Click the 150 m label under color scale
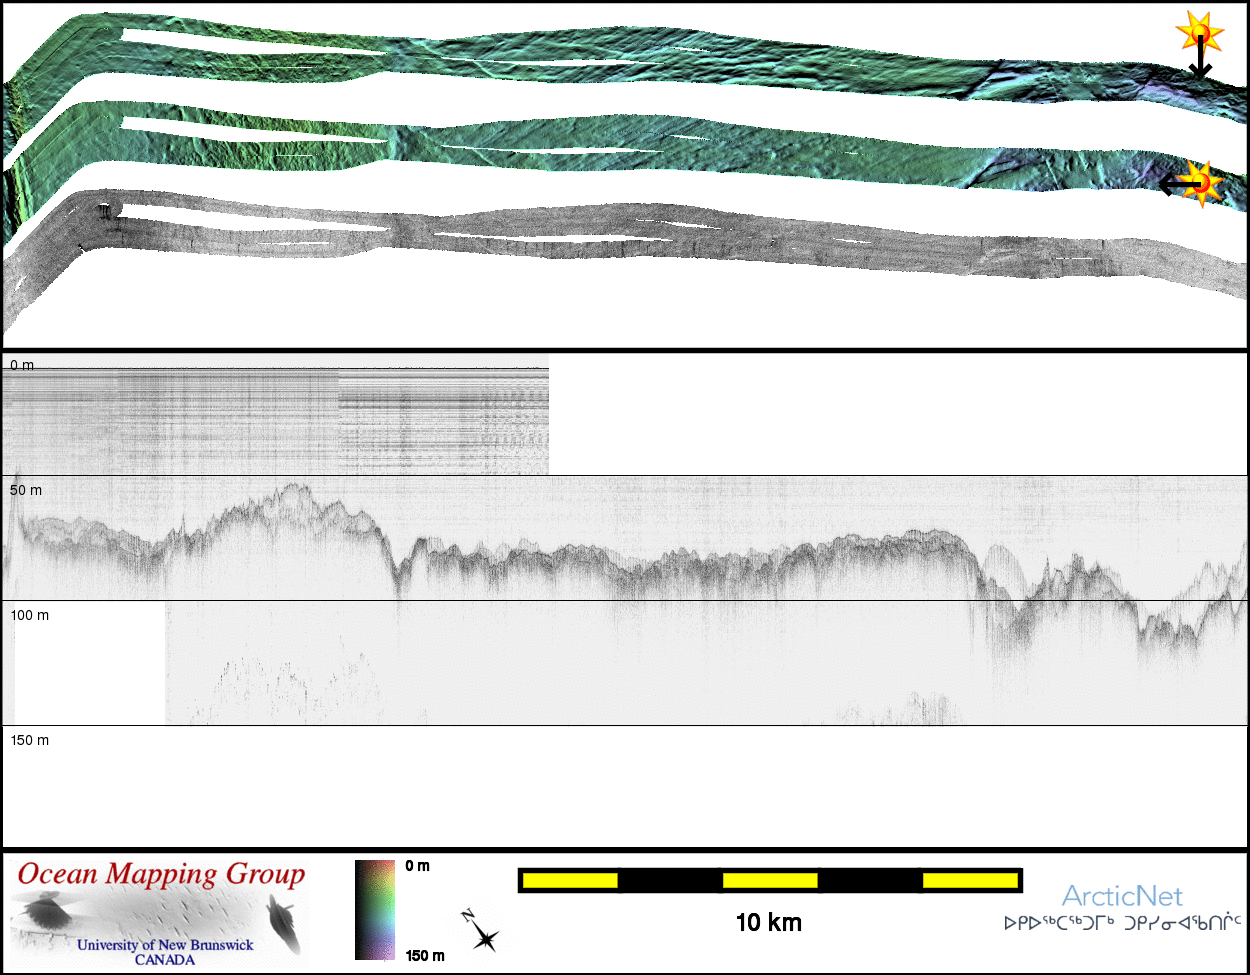 [425, 956]
